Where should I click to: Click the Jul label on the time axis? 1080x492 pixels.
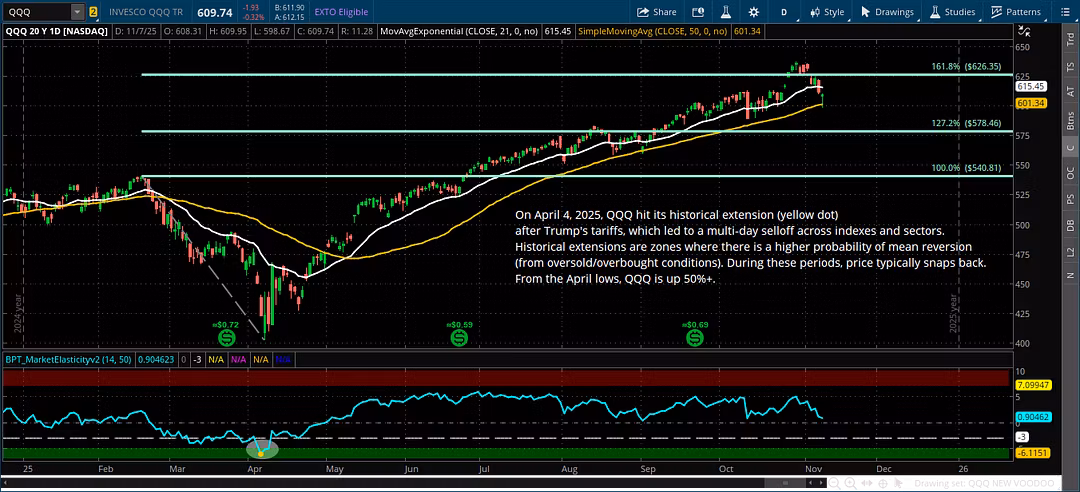point(484,469)
